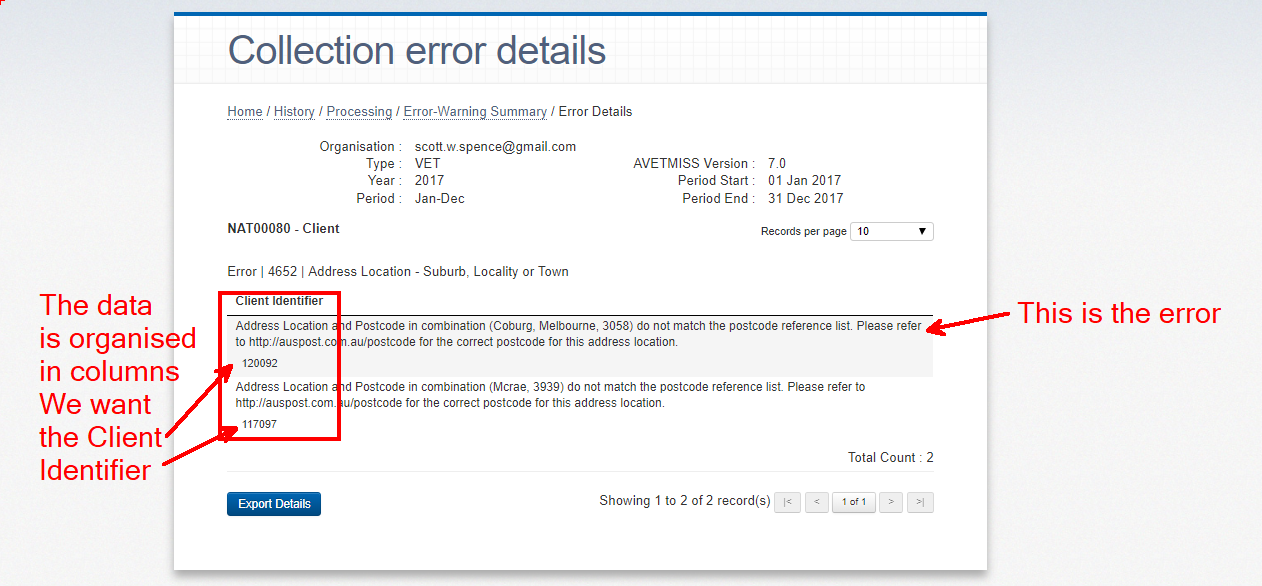This screenshot has height=586, width=1262.
Task: Click the AVETMISS Version 7.0 value
Action: click(777, 164)
